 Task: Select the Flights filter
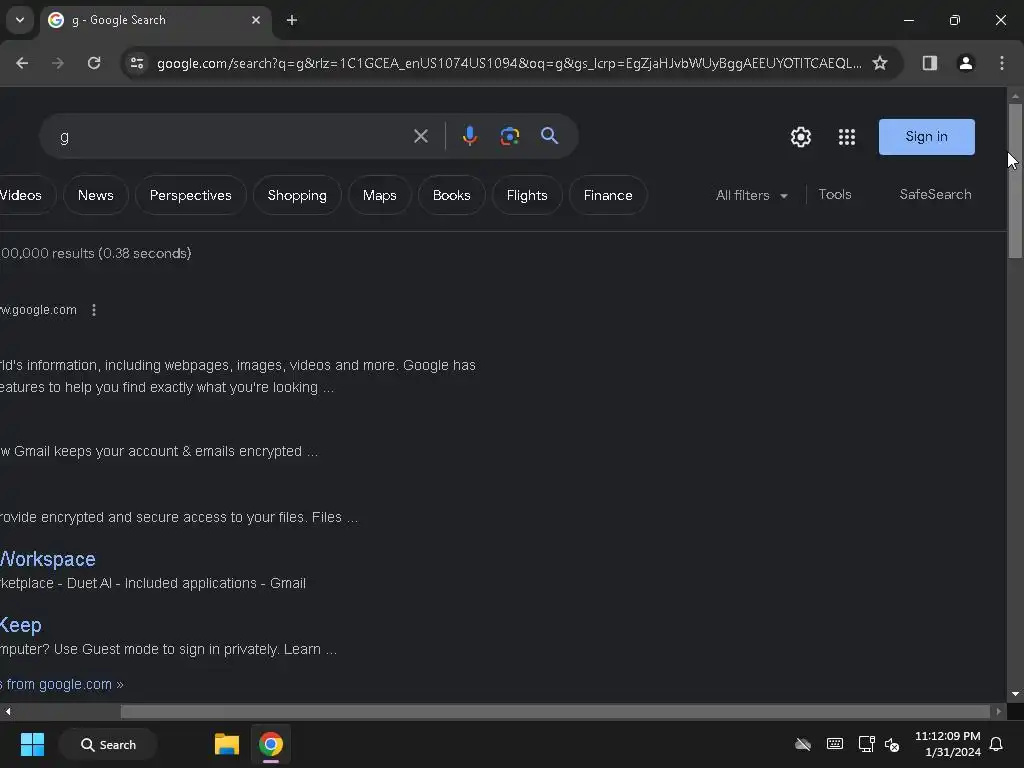[527, 195]
